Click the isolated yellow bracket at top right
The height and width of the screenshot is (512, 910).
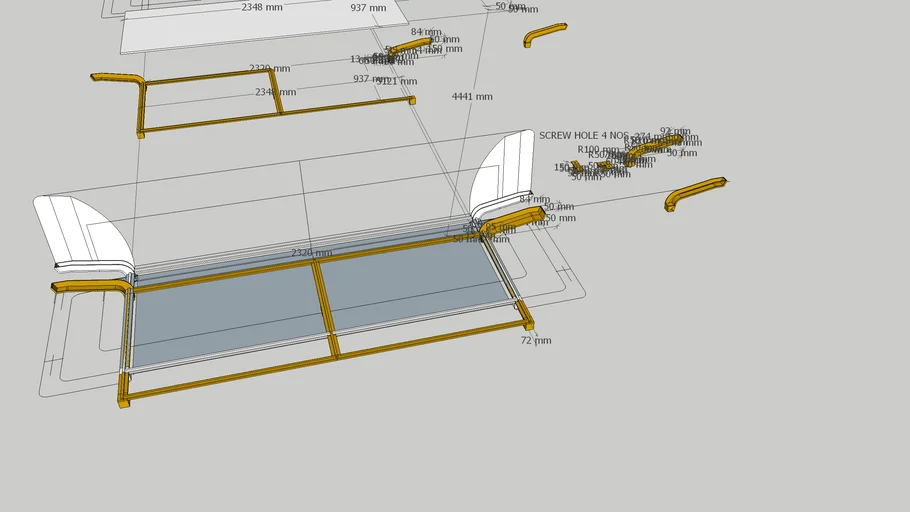click(x=545, y=34)
